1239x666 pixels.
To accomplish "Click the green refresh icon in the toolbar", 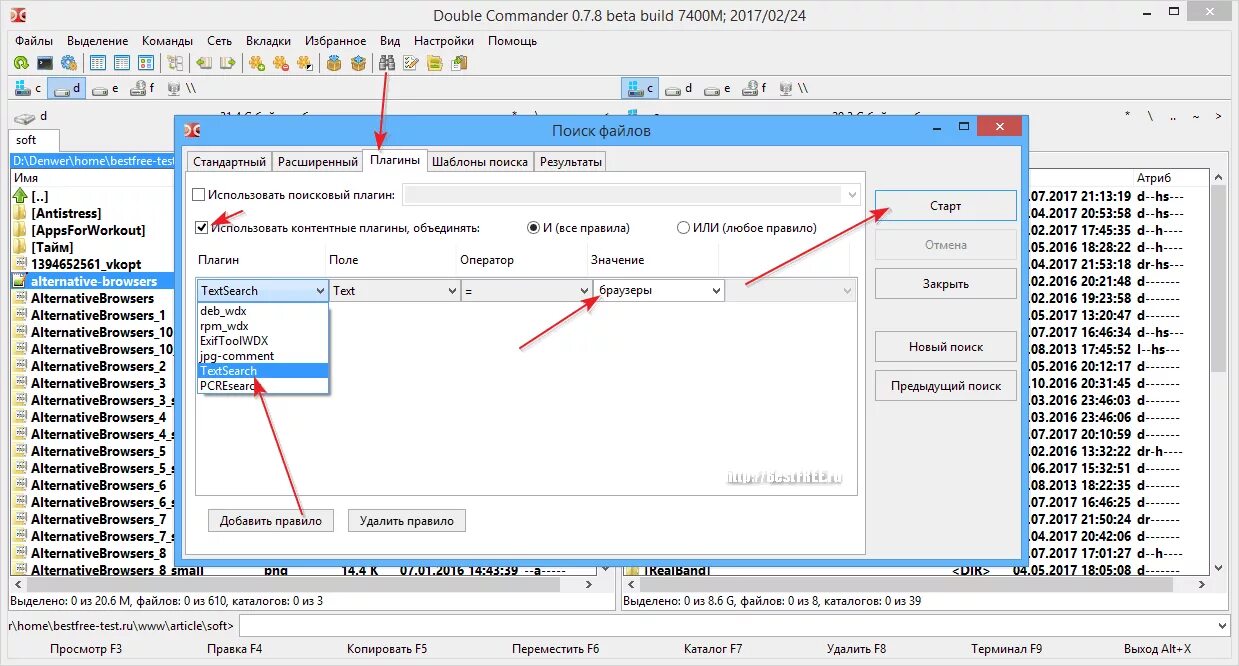I will click(20, 63).
